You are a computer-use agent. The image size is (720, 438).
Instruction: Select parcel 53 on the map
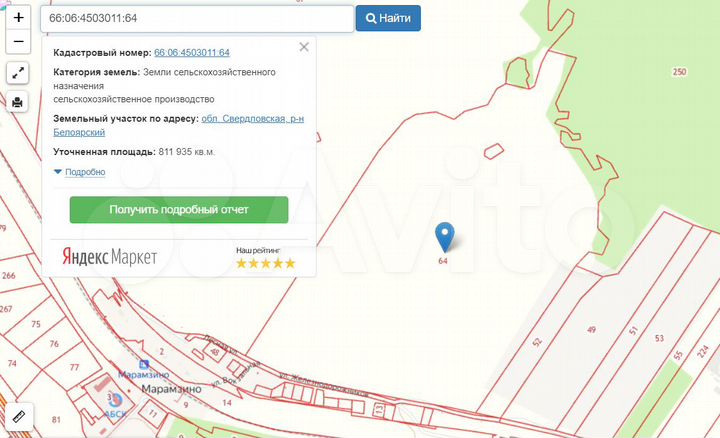click(659, 338)
